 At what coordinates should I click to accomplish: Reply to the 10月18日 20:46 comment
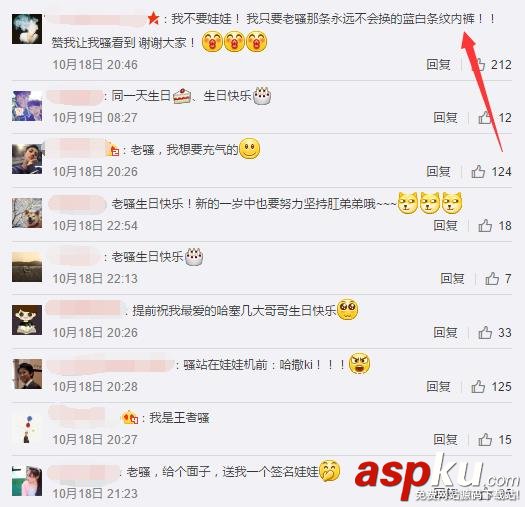click(x=438, y=64)
